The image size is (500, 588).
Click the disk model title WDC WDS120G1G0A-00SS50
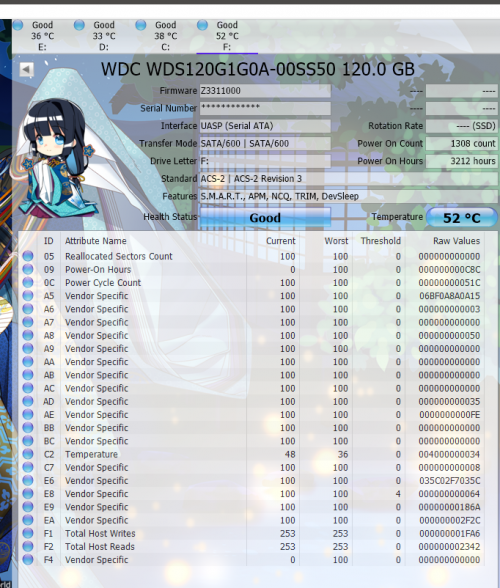click(218, 69)
